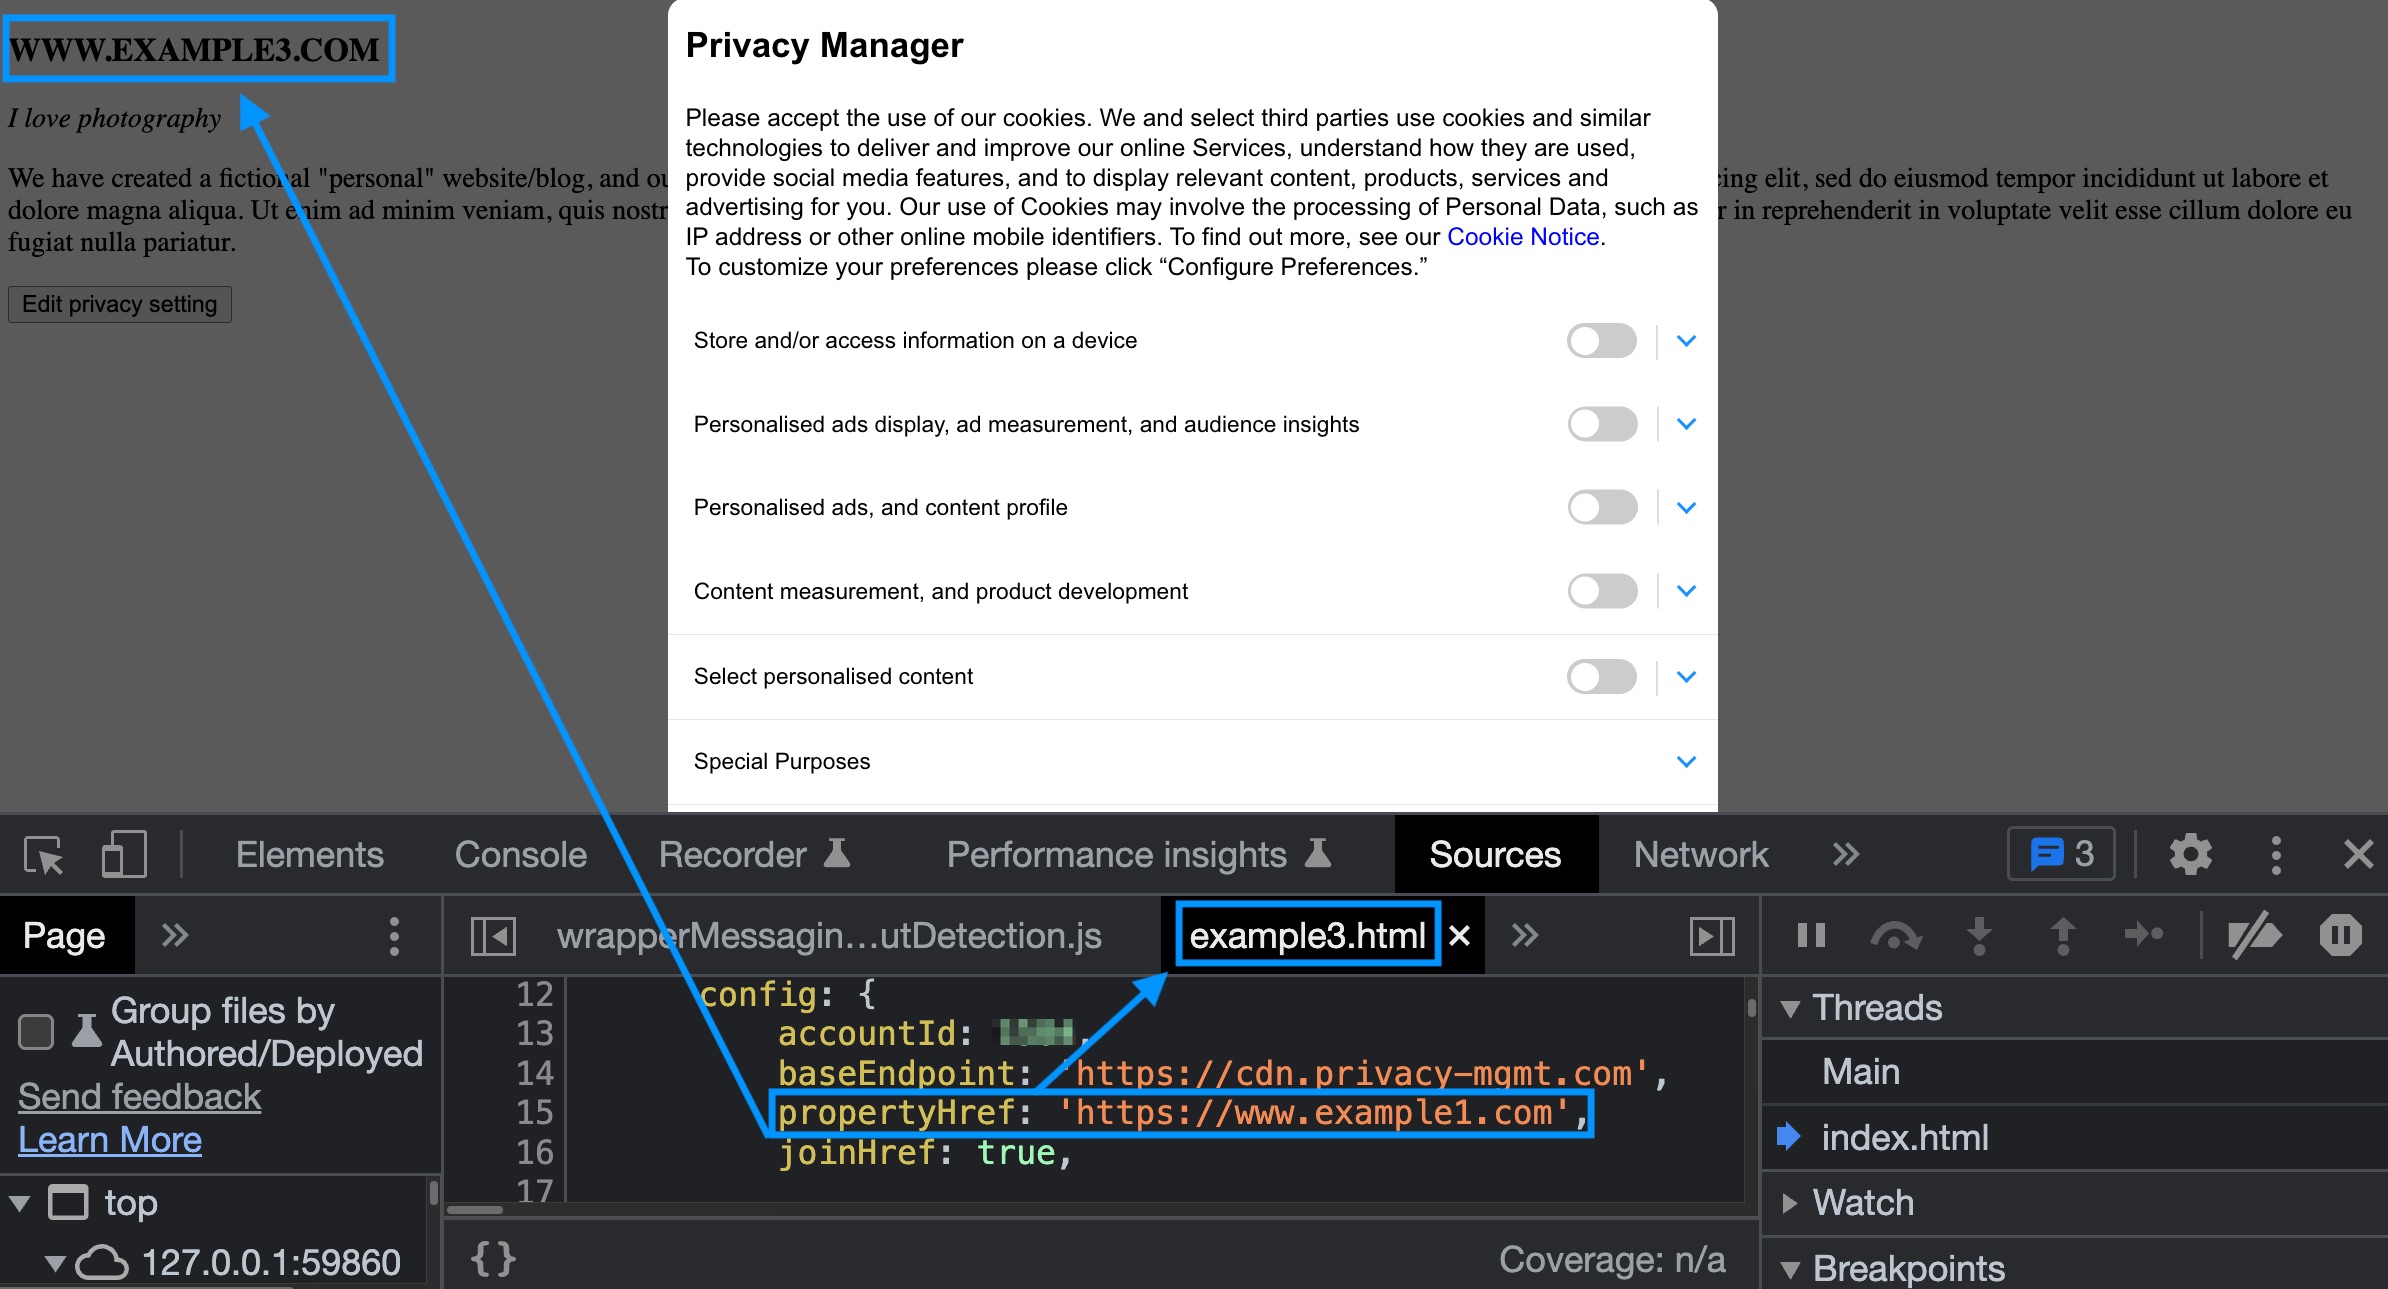Open the issues counter showing 3

pos(2061,854)
